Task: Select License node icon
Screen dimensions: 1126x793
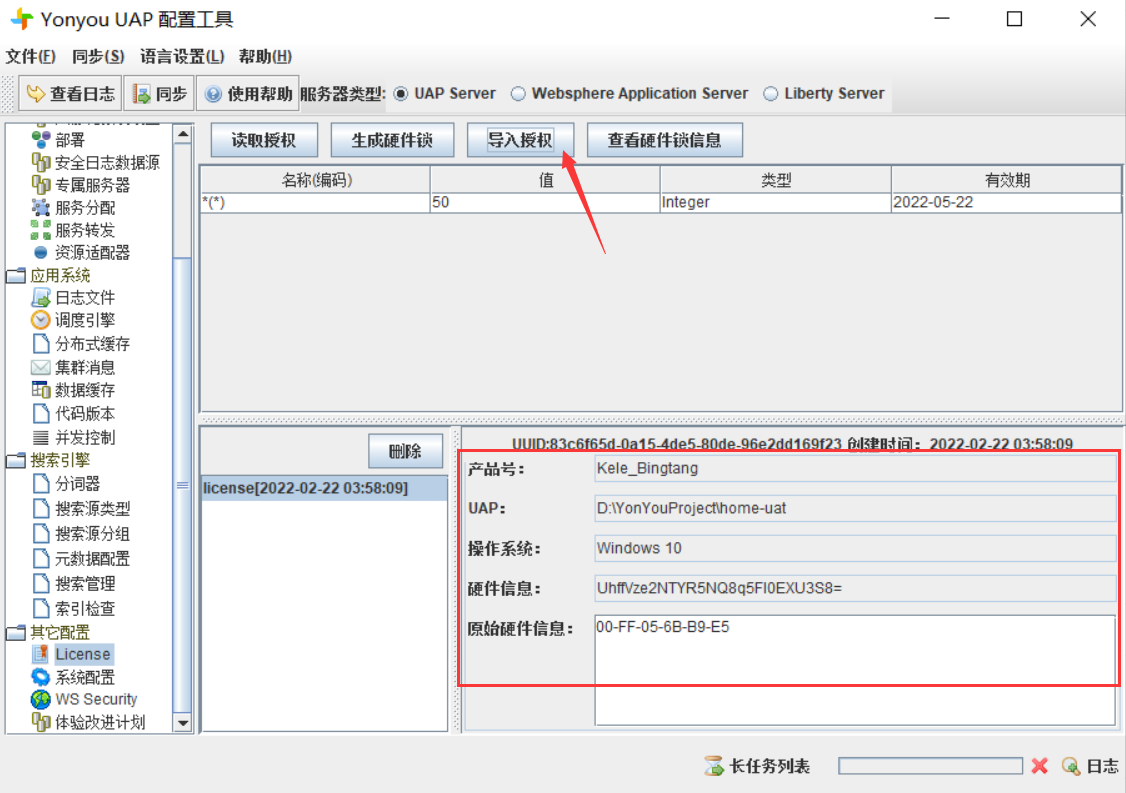Action: point(41,654)
